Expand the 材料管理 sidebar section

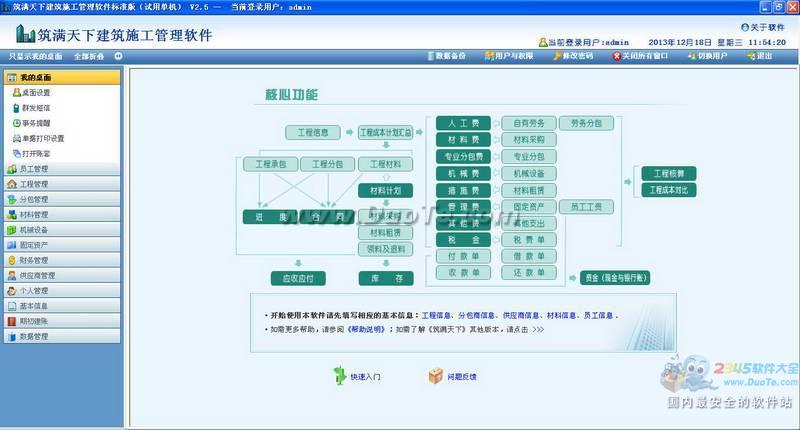[x=62, y=215]
